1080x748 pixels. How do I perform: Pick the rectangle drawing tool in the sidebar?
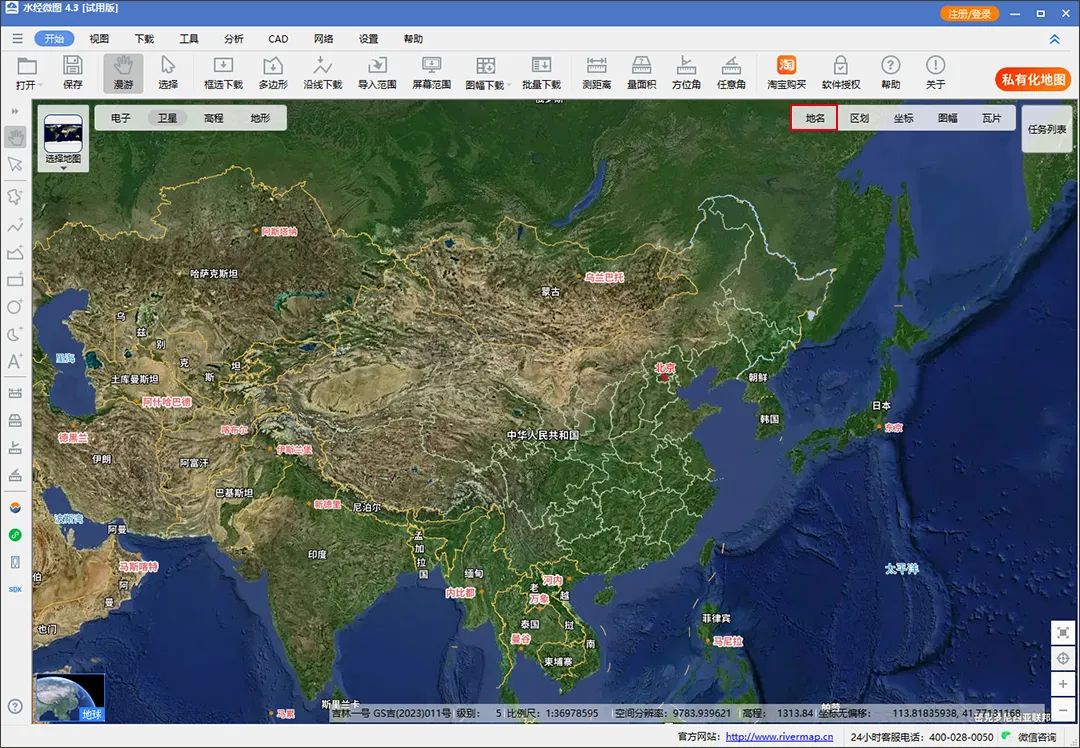click(x=15, y=280)
